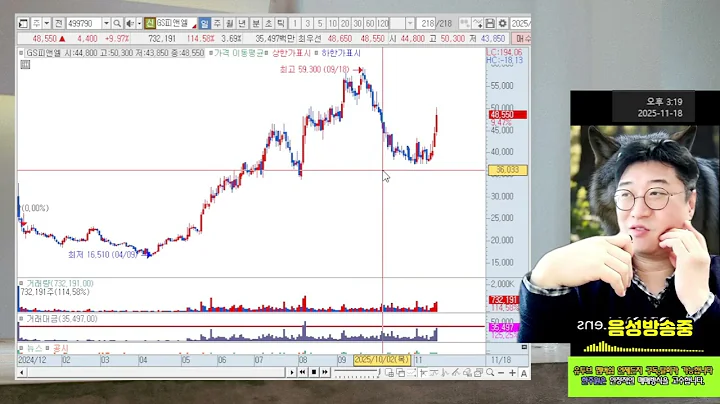Select the 분 minute chart tab

coord(256,23)
